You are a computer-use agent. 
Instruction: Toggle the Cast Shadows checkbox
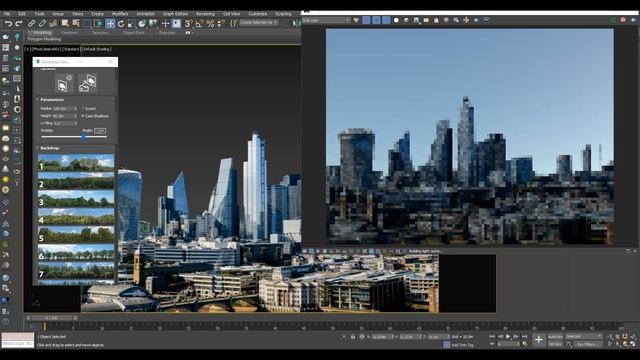click(82, 116)
